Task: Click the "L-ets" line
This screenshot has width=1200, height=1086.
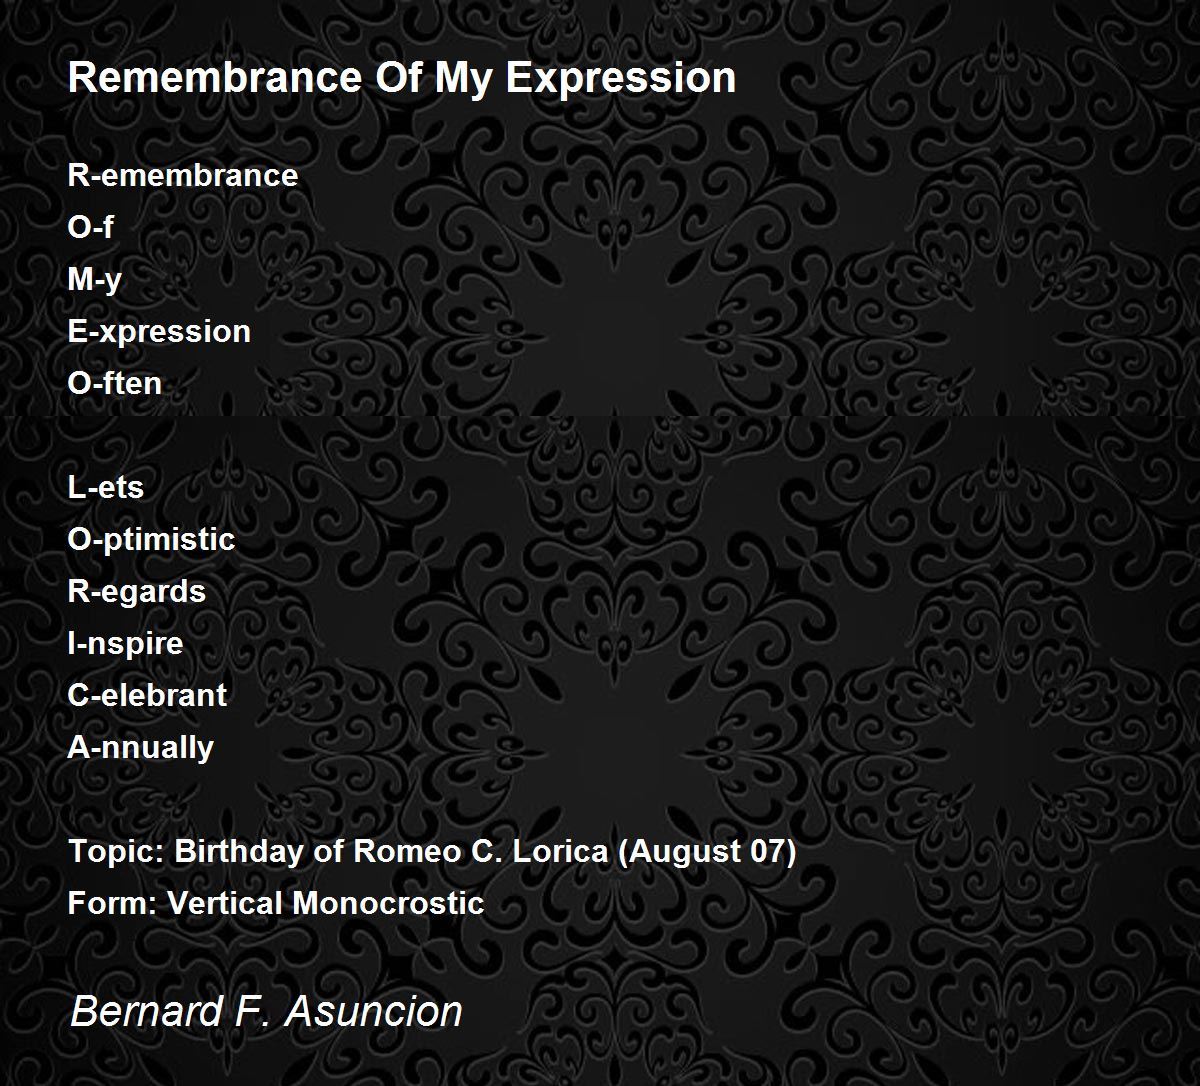Action: (x=106, y=488)
